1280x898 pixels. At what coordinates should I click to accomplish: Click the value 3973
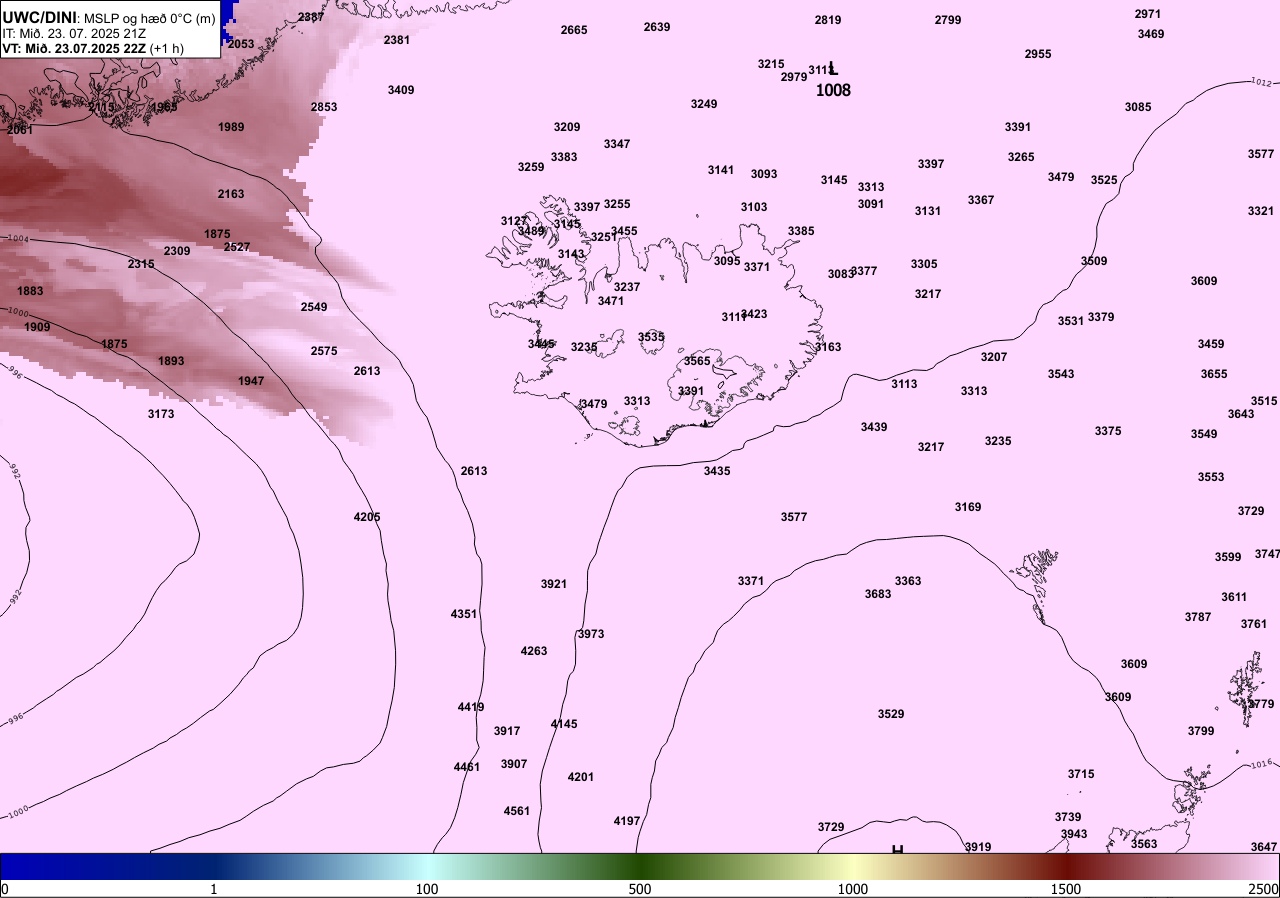tap(591, 634)
